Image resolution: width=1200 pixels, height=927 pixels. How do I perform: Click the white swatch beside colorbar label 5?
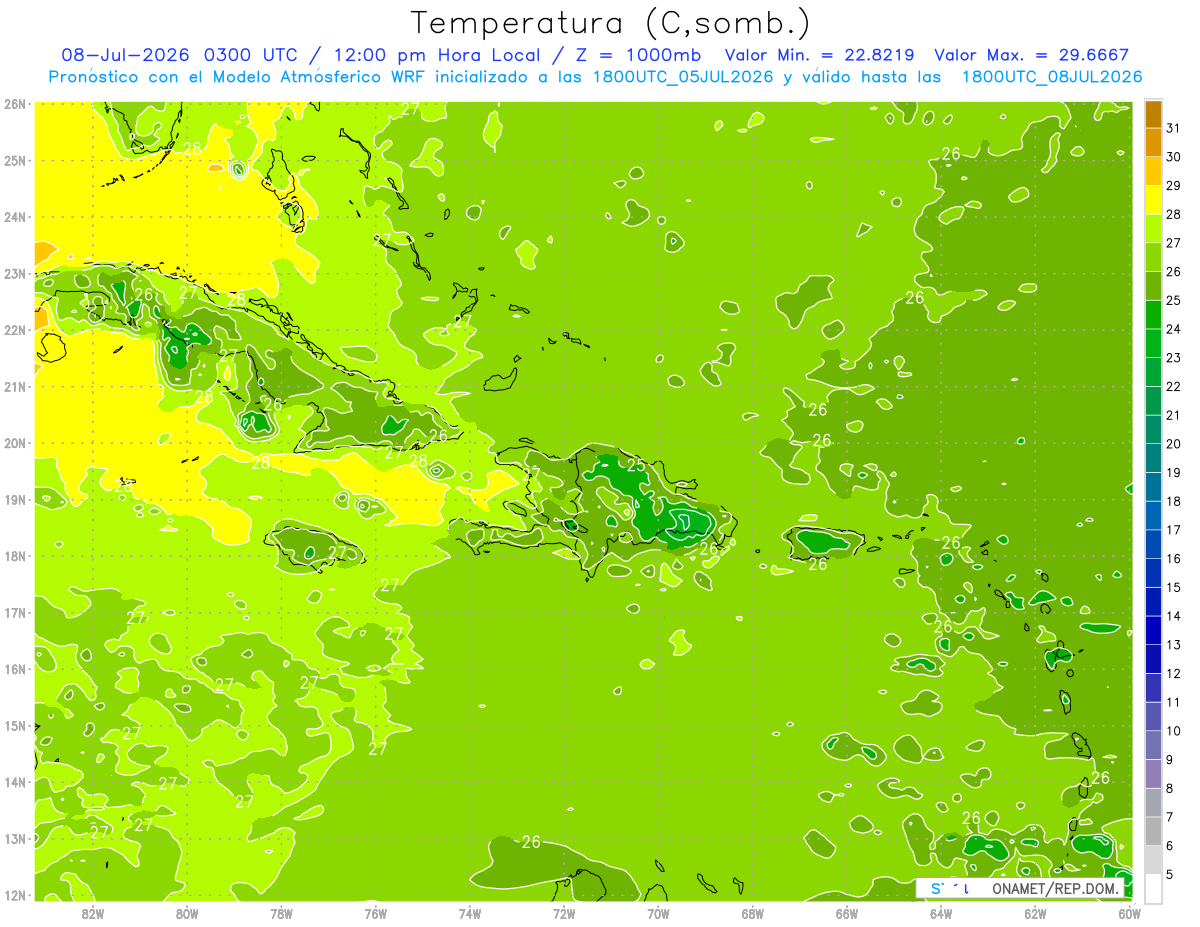[x=1153, y=888]
